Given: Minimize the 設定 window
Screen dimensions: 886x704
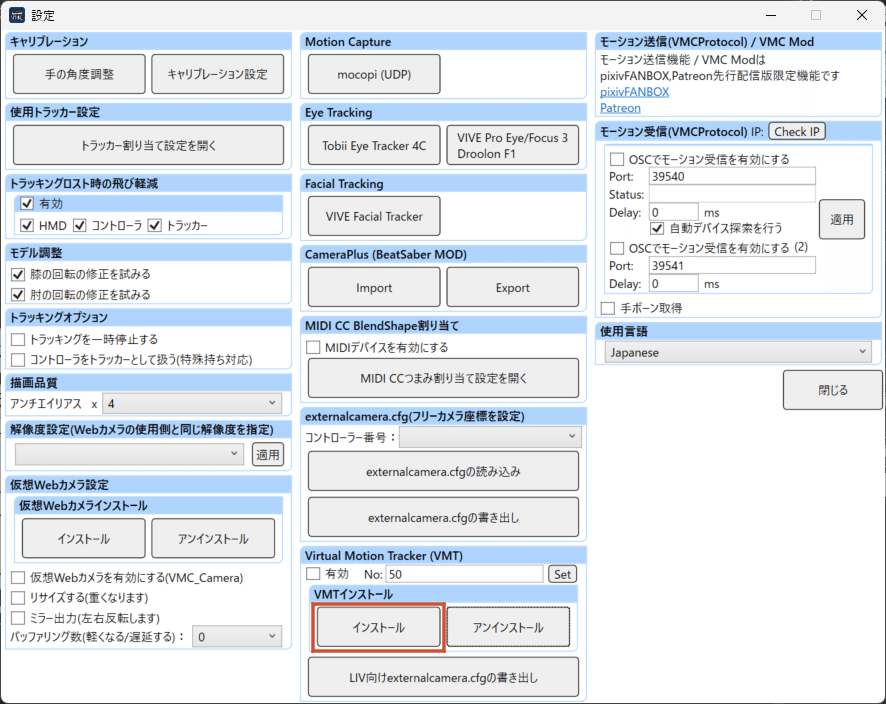Looking at the screenshot, I should coord(770,15).
